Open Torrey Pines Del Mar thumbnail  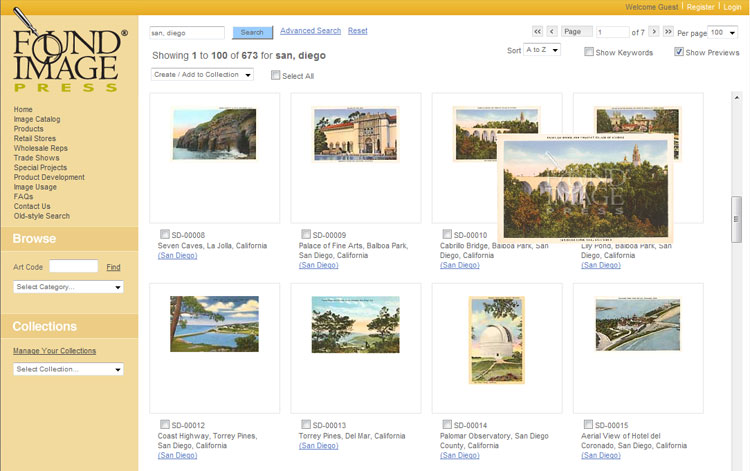click(355, 324)
